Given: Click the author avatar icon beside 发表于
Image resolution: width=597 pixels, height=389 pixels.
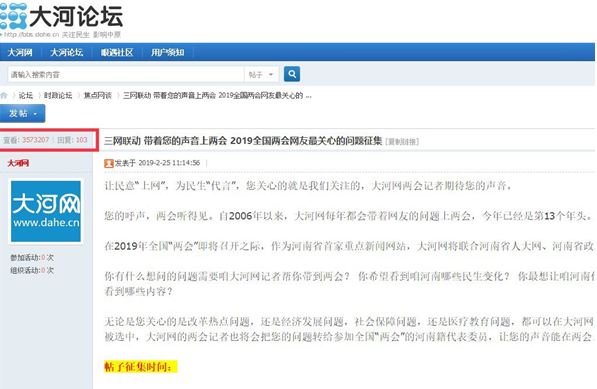Looking at the screenshot, I should 109,163.
